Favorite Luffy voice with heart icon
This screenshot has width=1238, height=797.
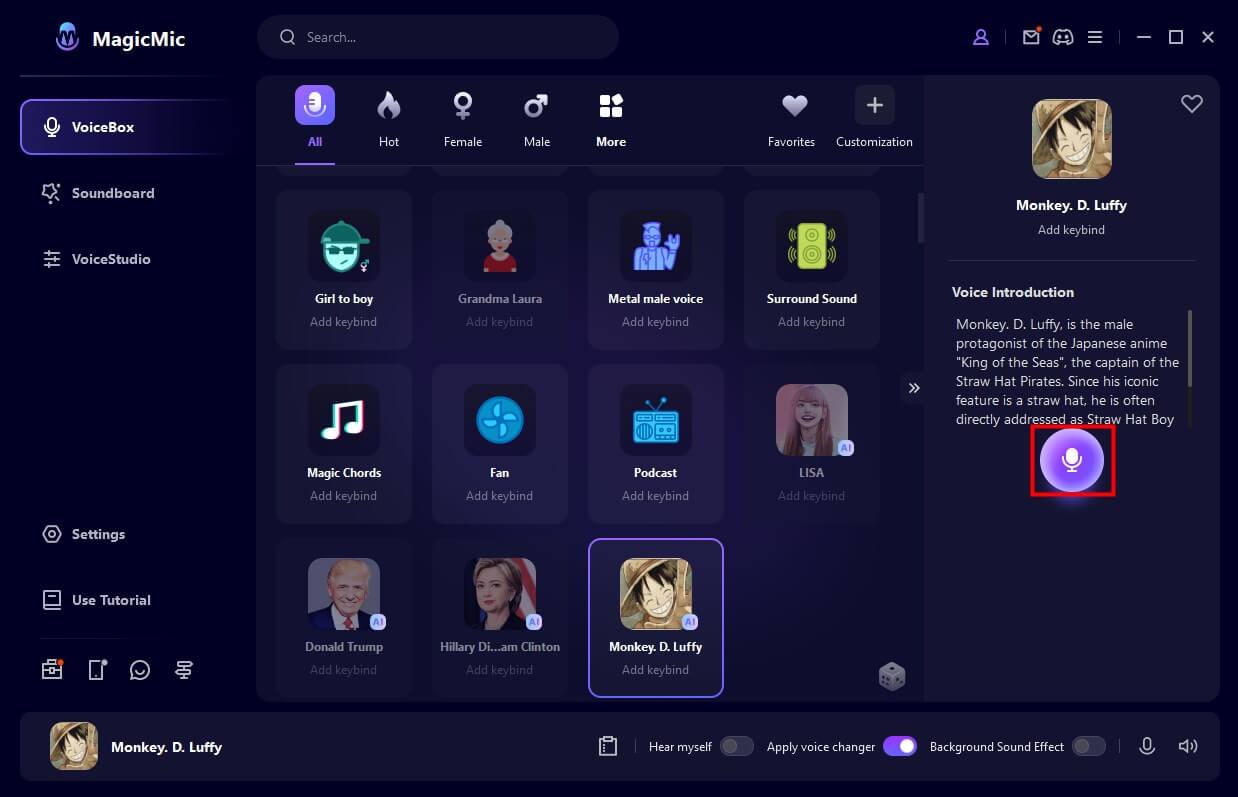[1192, 104]
